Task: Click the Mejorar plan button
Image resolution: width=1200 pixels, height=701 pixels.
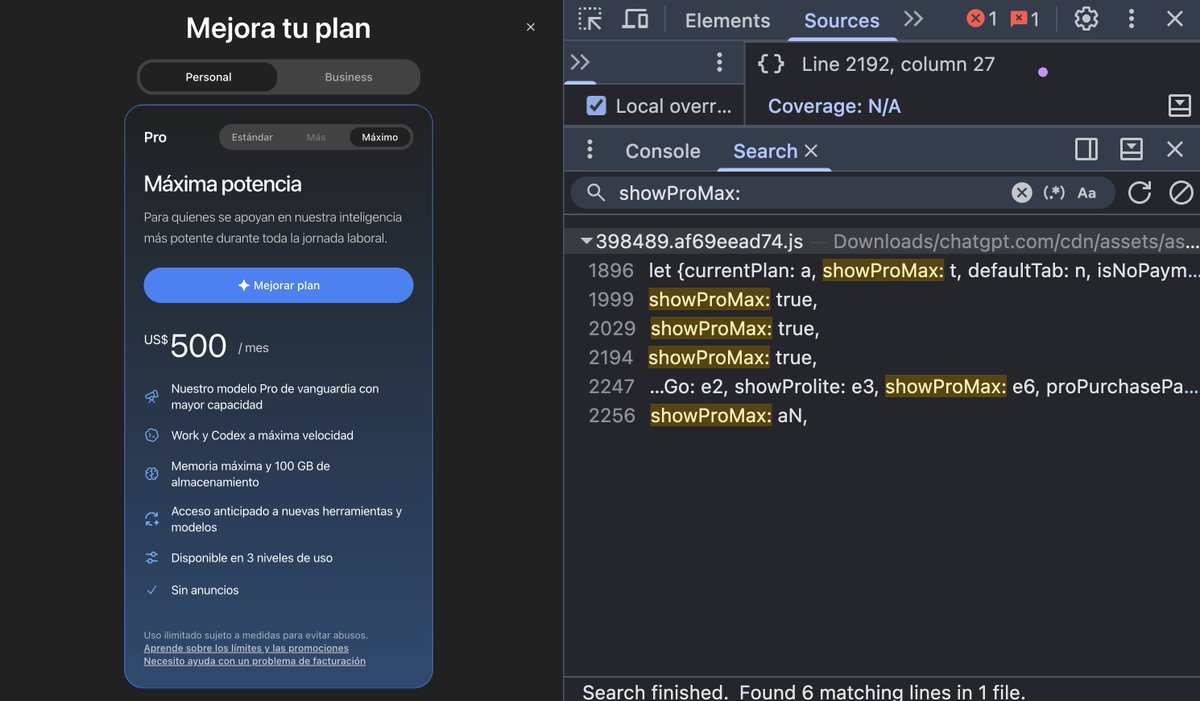Action: [x=278, y=285]
